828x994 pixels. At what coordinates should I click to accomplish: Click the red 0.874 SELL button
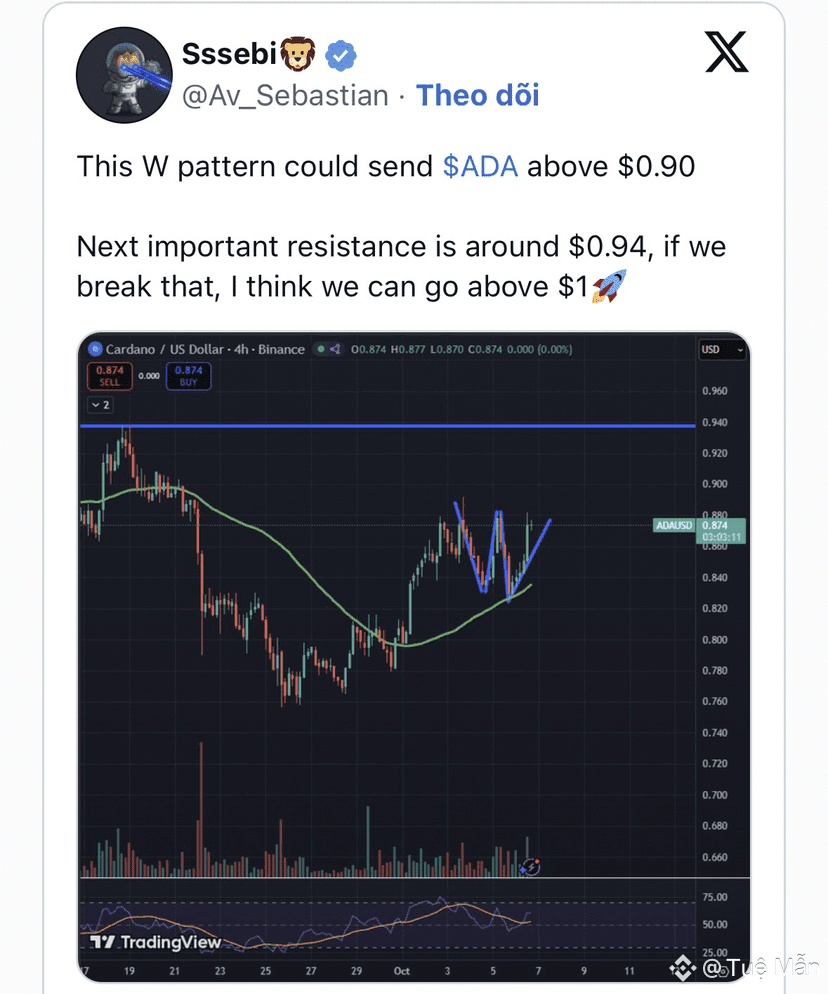point(110,376)
